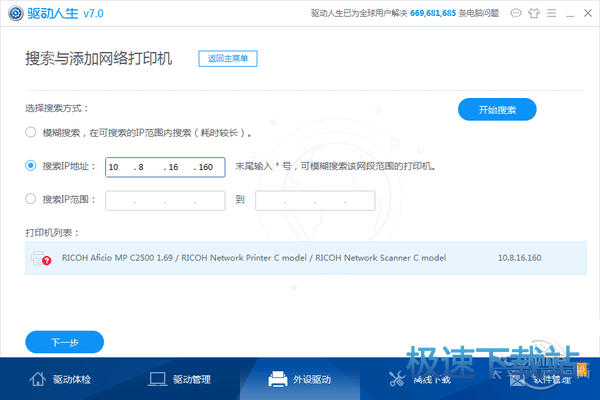This screenshot has width=600, height=400.
Task: Click the monitor icon beside 驱动管理
Action: [157, 379]
